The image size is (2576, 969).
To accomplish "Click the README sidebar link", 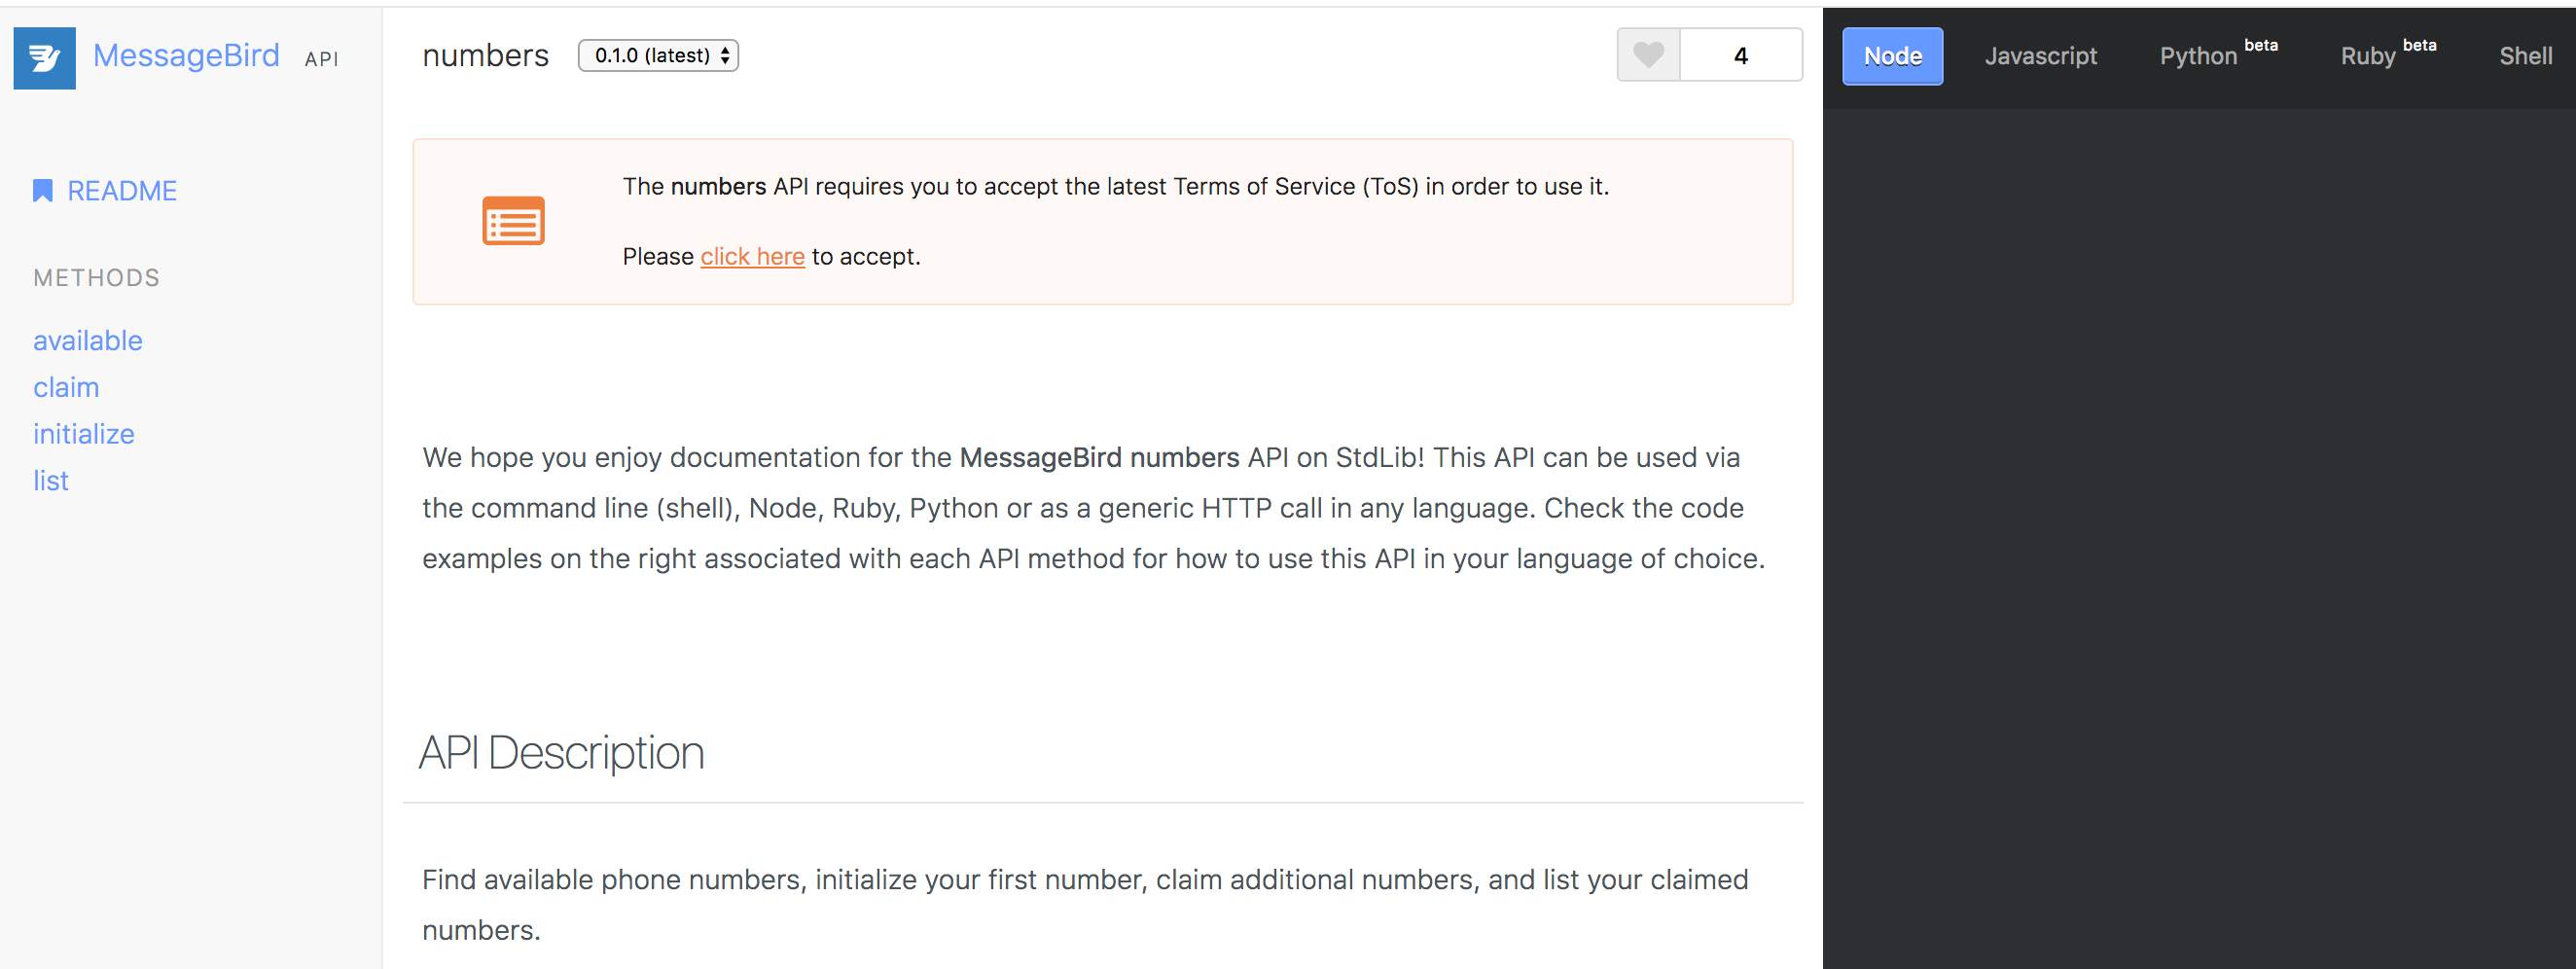I will click(x=121, y=190).
